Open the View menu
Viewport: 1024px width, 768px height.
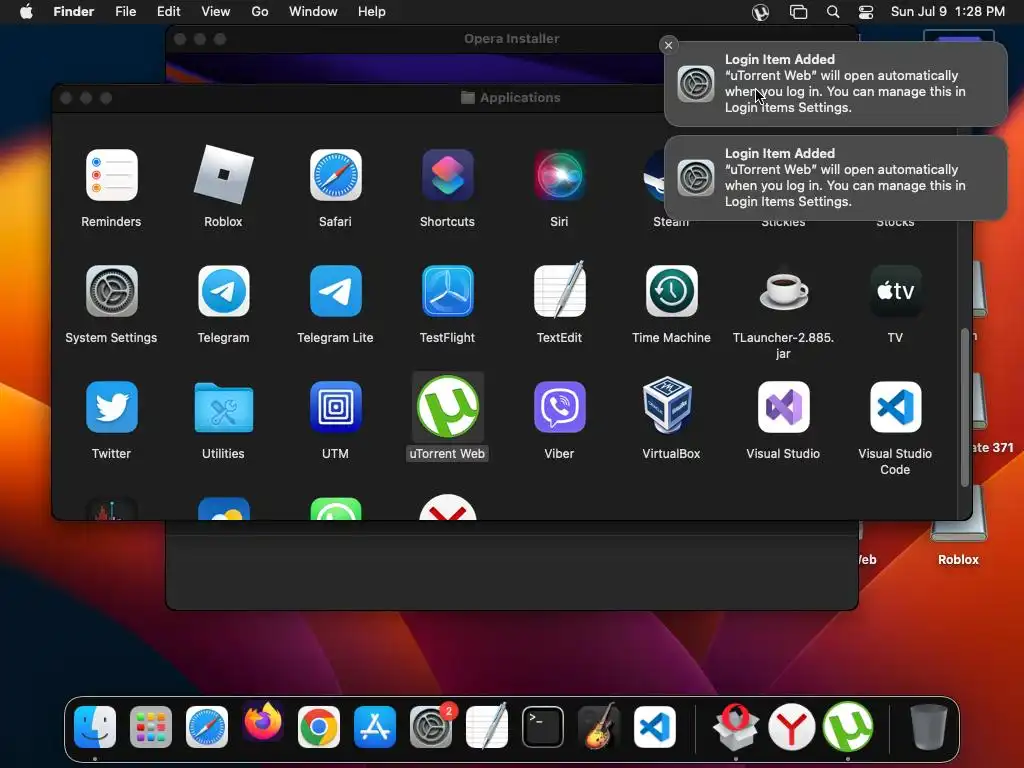coord(216,12)
